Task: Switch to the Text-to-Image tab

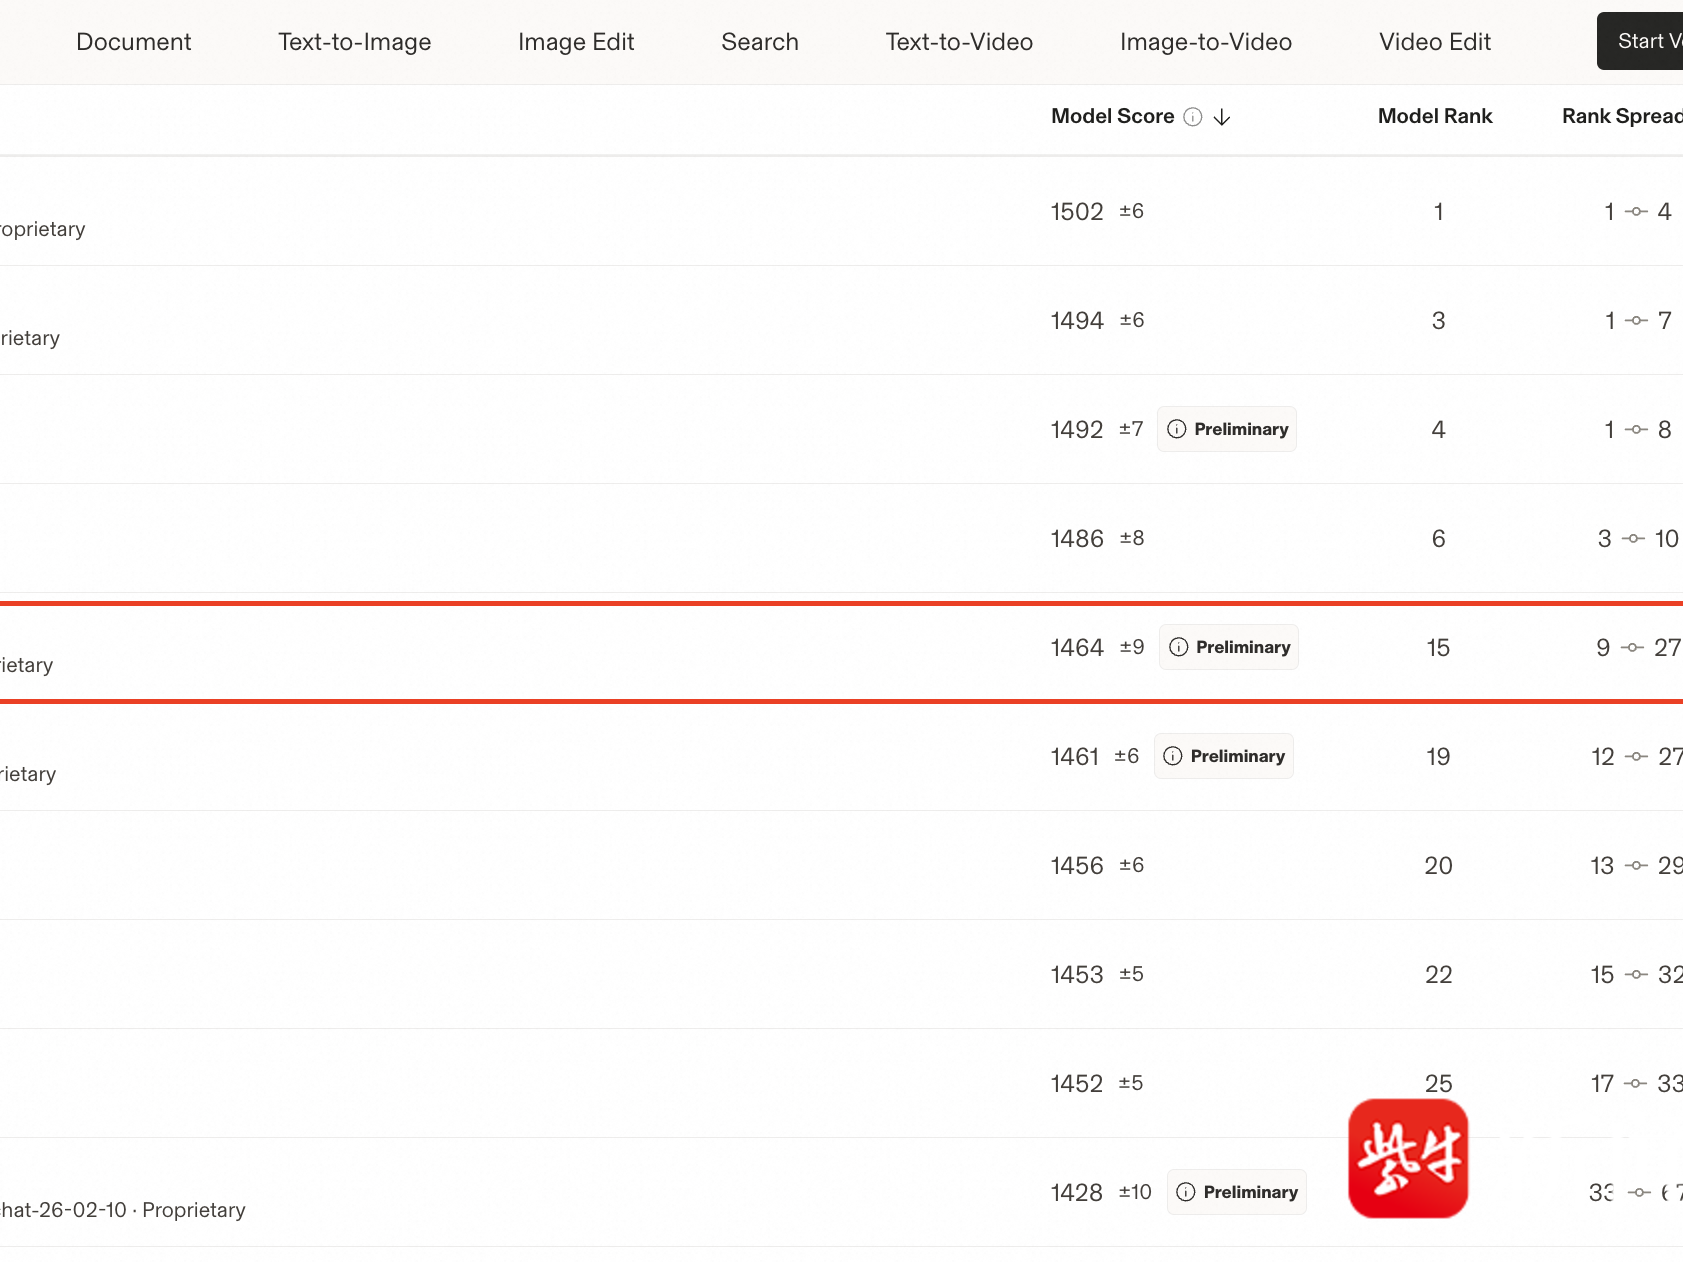Action: [354, 42]
